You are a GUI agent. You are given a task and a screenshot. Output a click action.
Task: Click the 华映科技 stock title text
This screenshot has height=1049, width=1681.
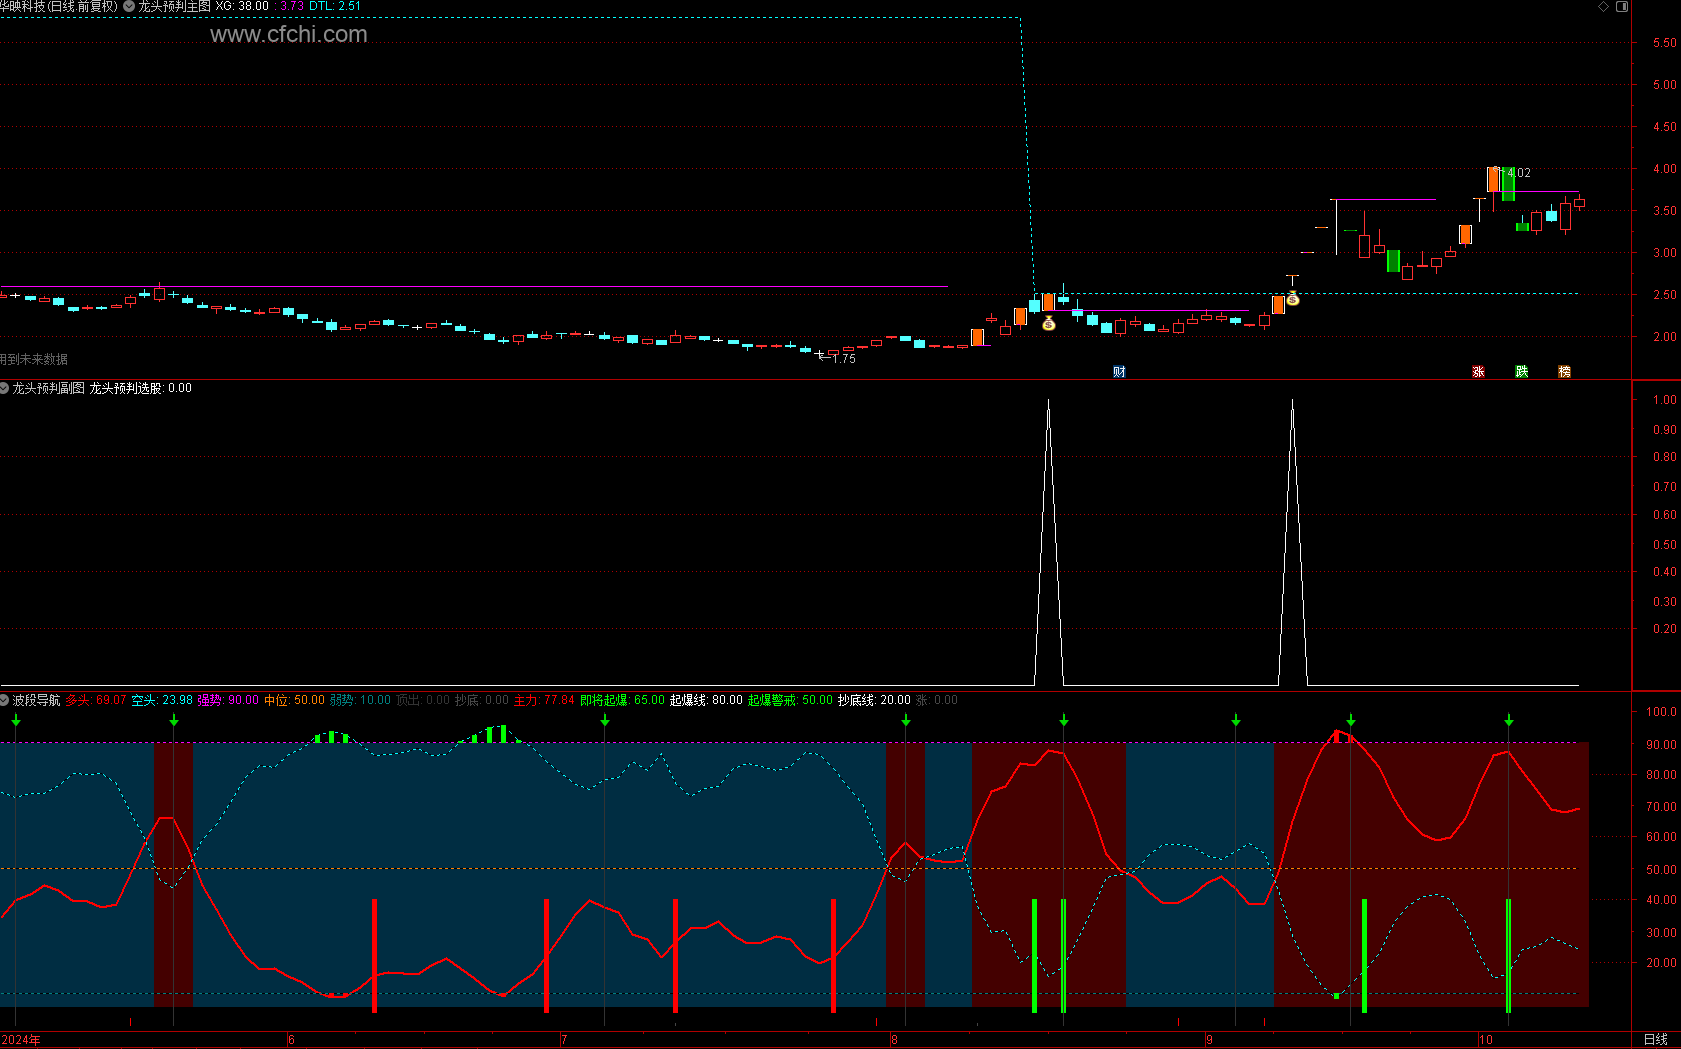[22, 6]
